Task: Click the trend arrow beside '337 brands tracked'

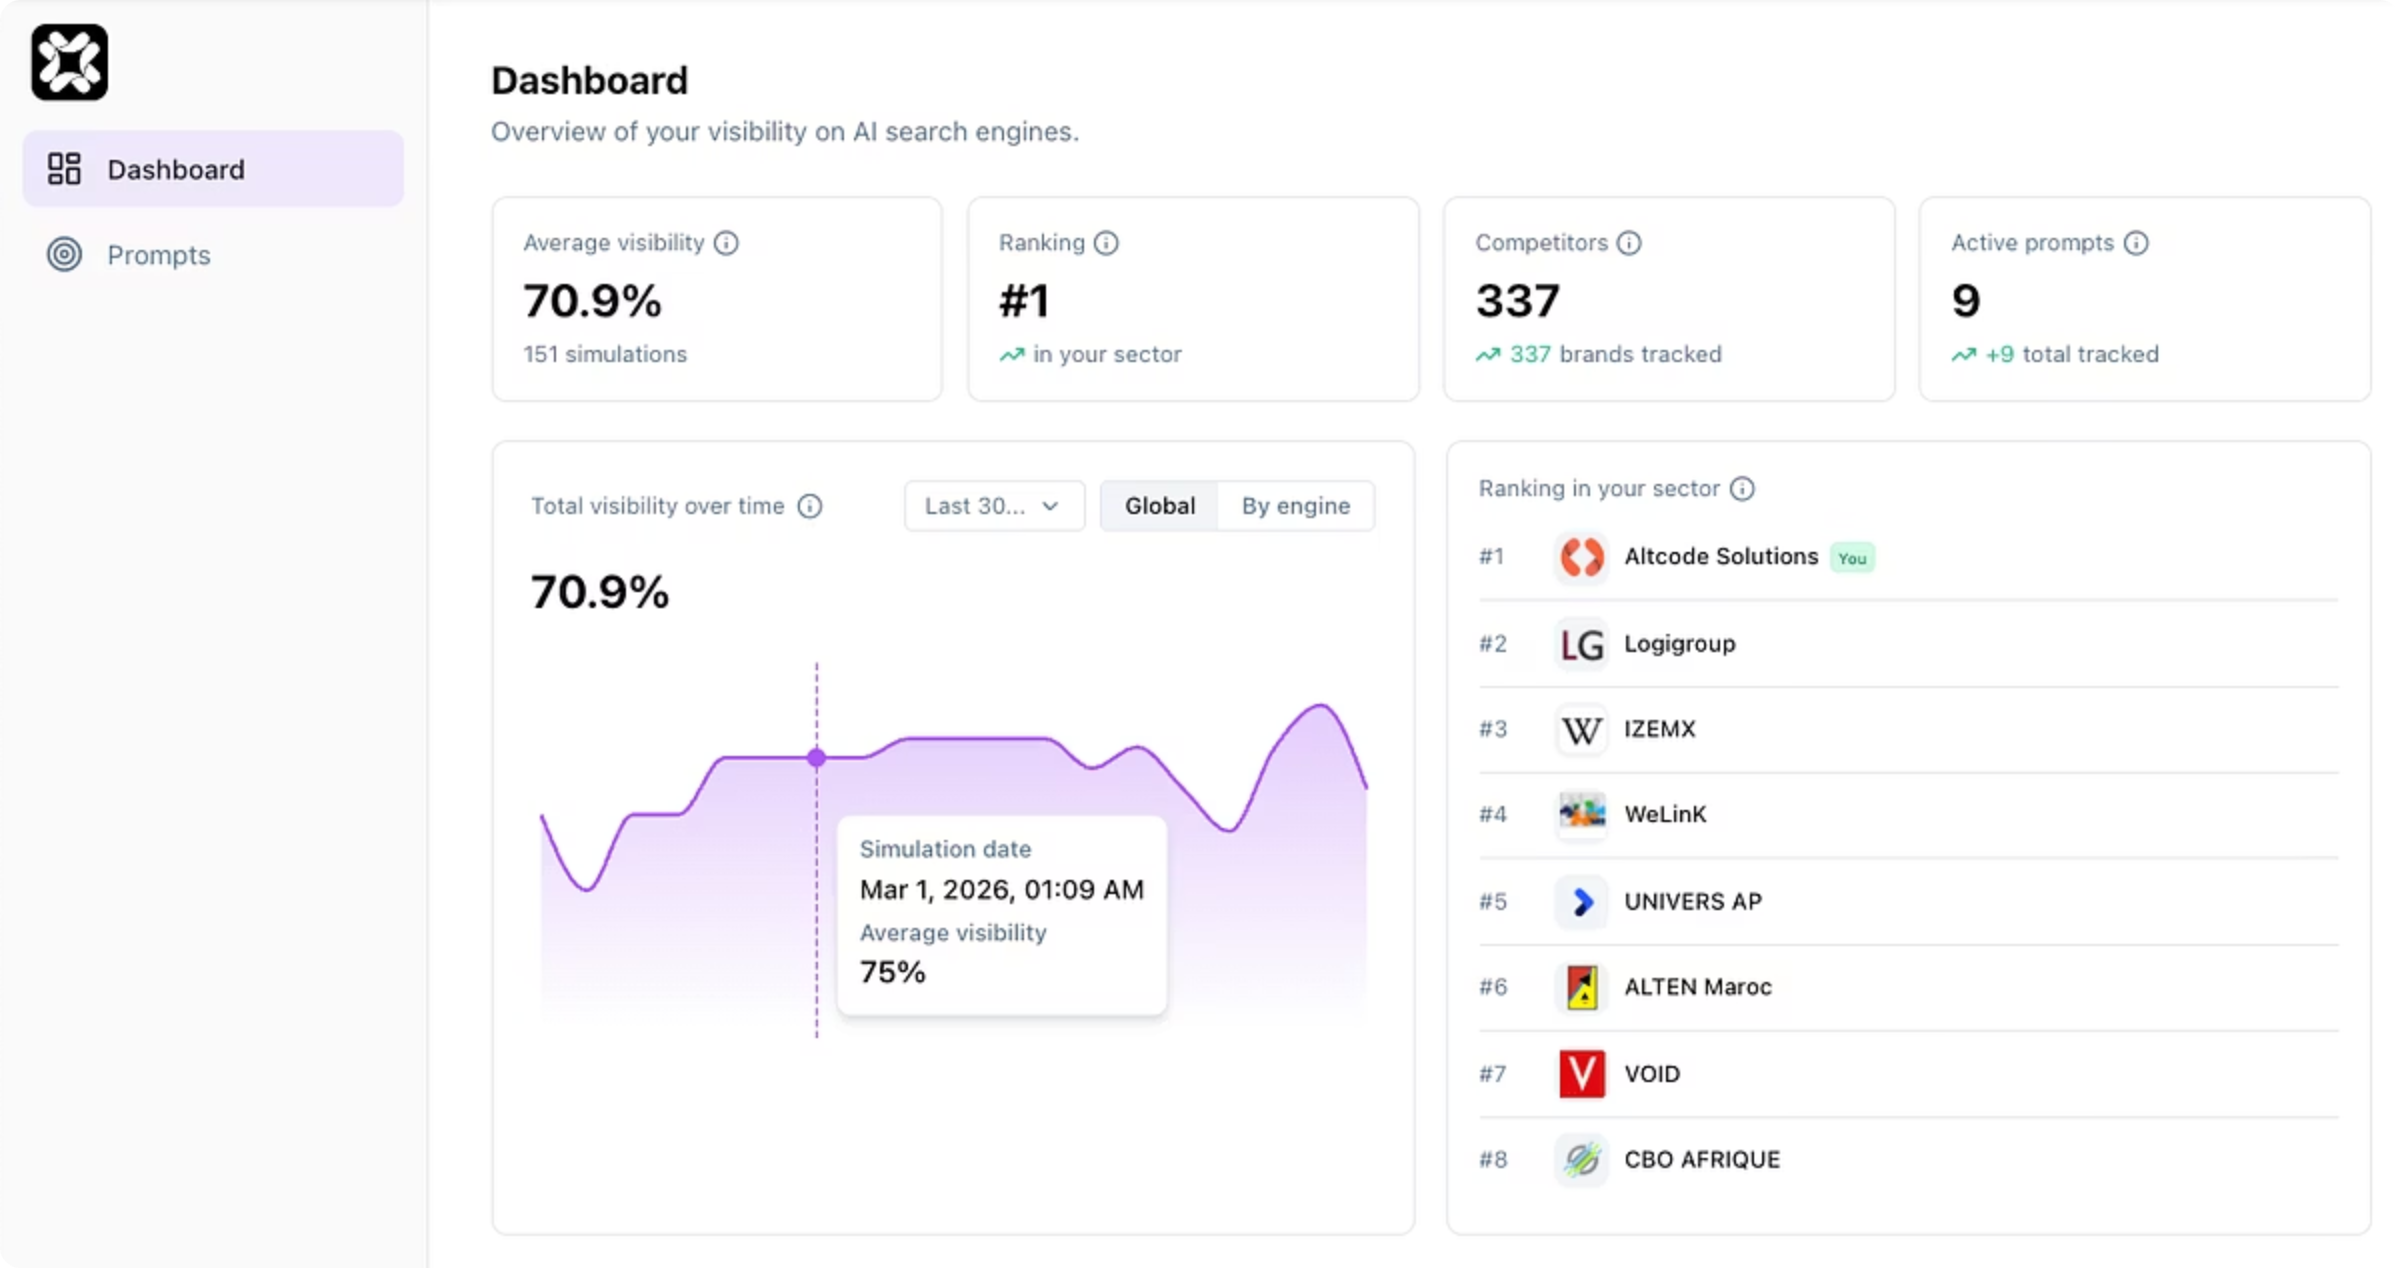Action: [1488, 355]
